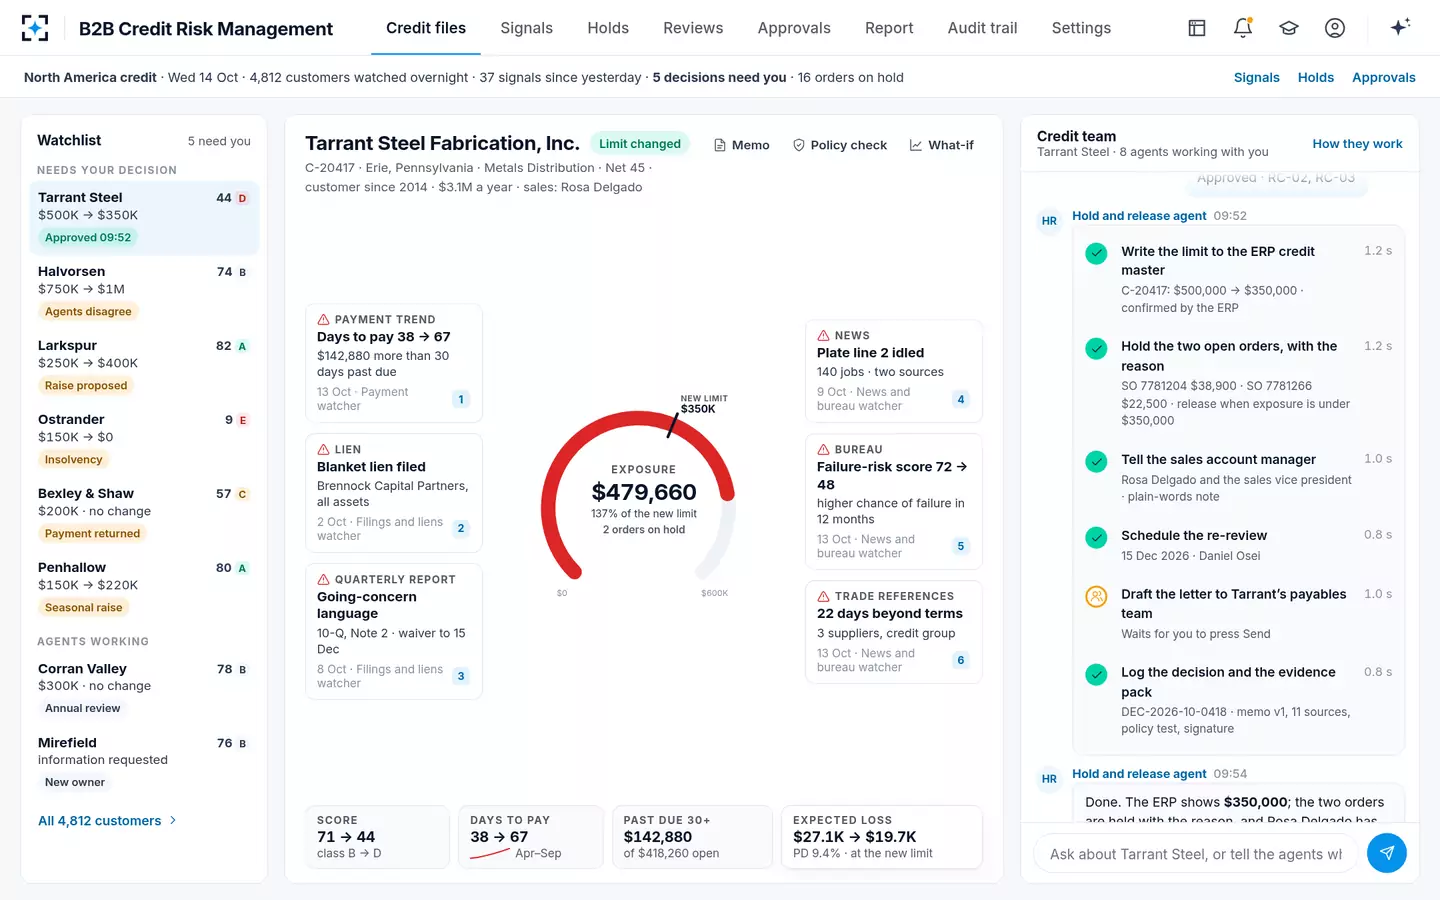
Task: Click the HR avatar on the 09:52 message
Action: [1049, 221]
